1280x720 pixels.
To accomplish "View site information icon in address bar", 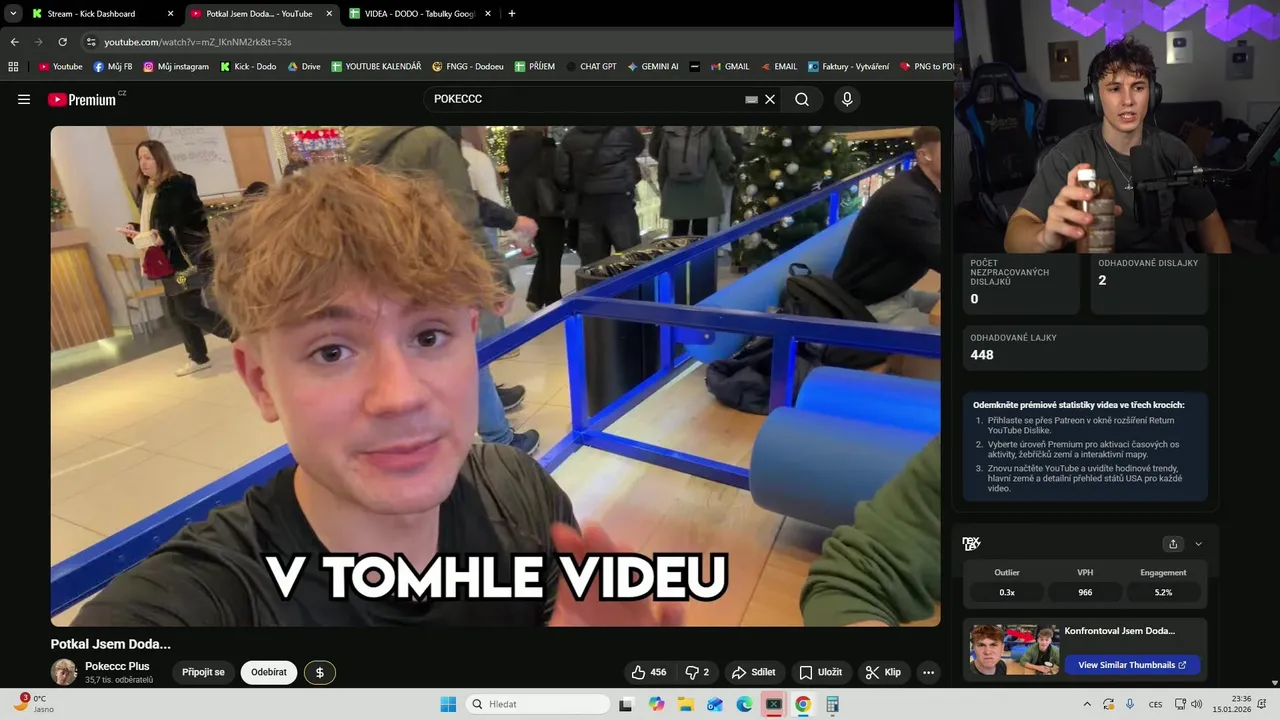I will pyautogui.click(x=91, y=42).
